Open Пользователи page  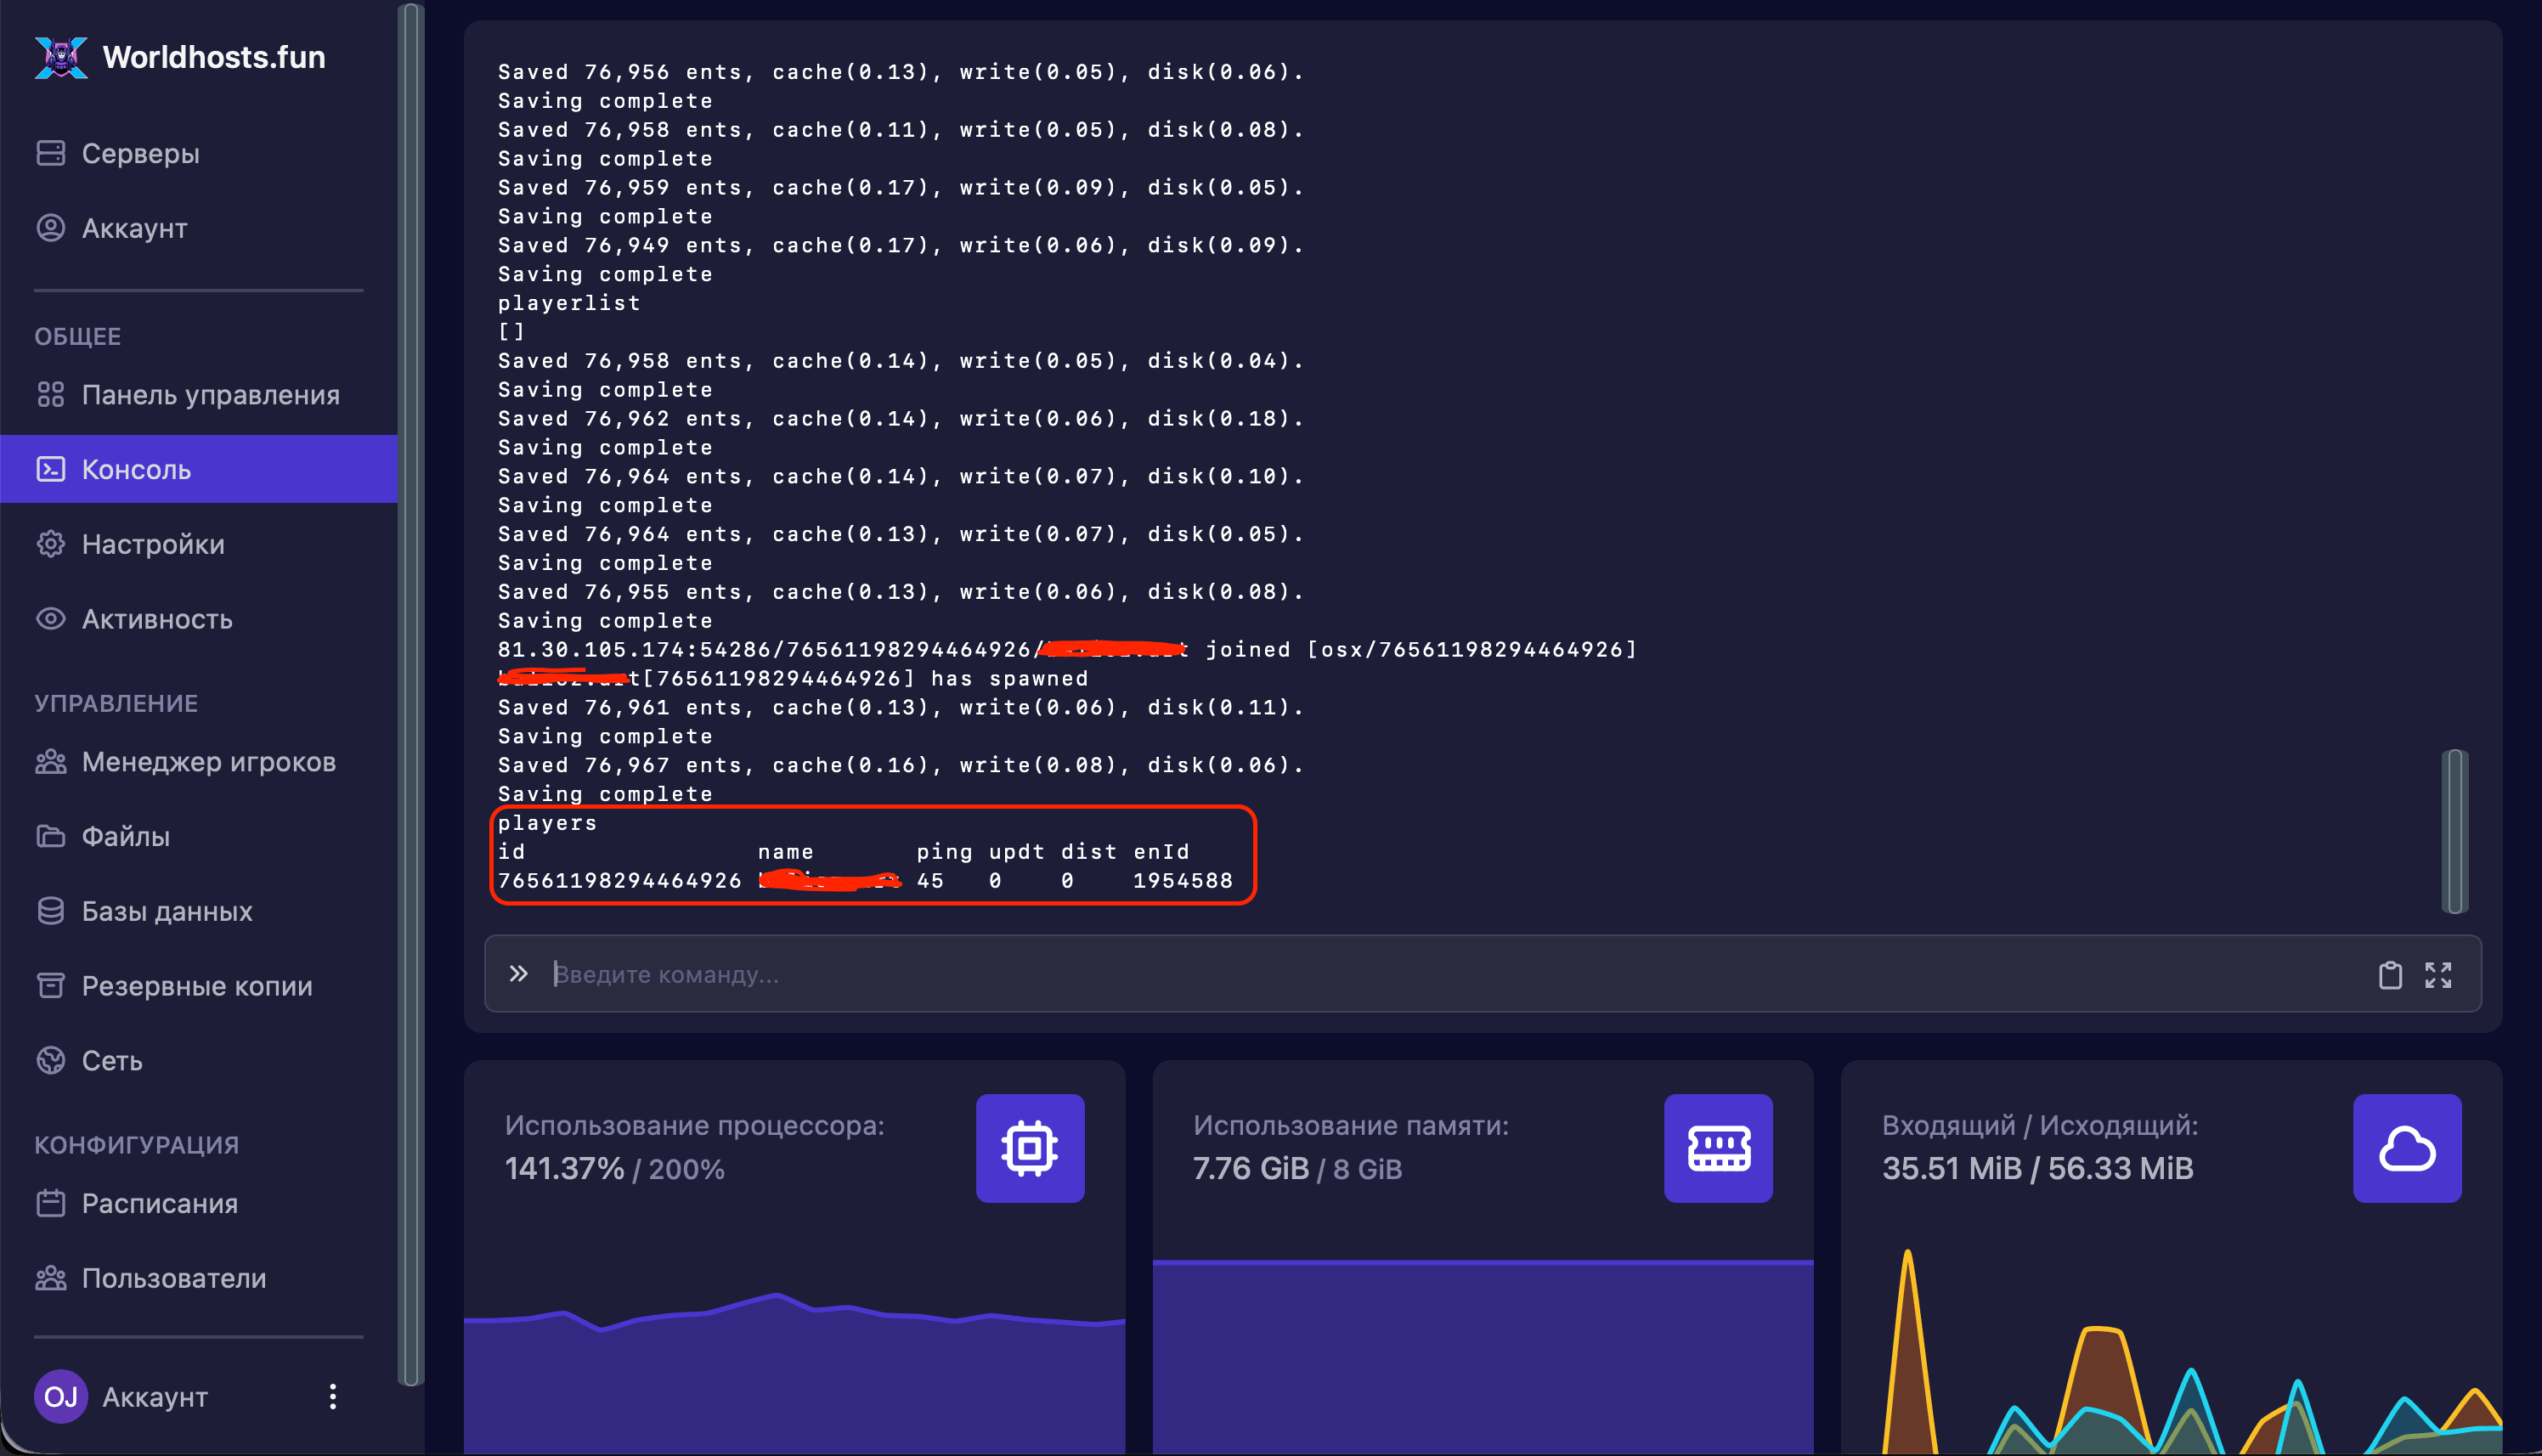pyautogui.click(x=199, y=1278)
